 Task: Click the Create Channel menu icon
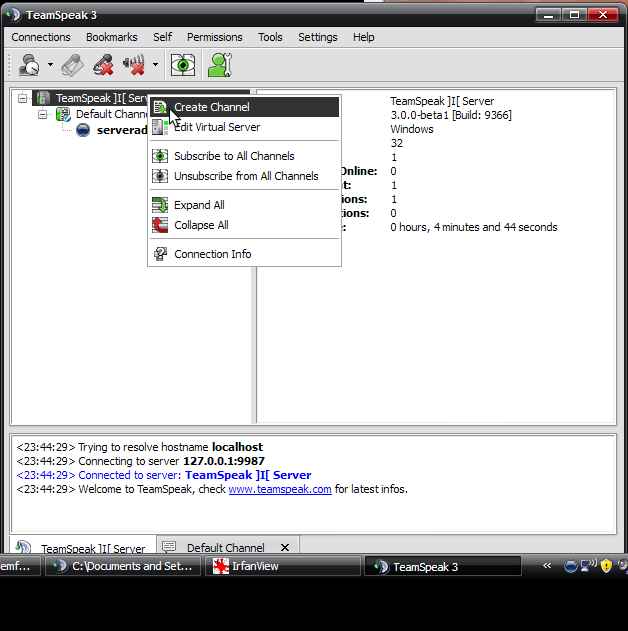coord(160,107)
